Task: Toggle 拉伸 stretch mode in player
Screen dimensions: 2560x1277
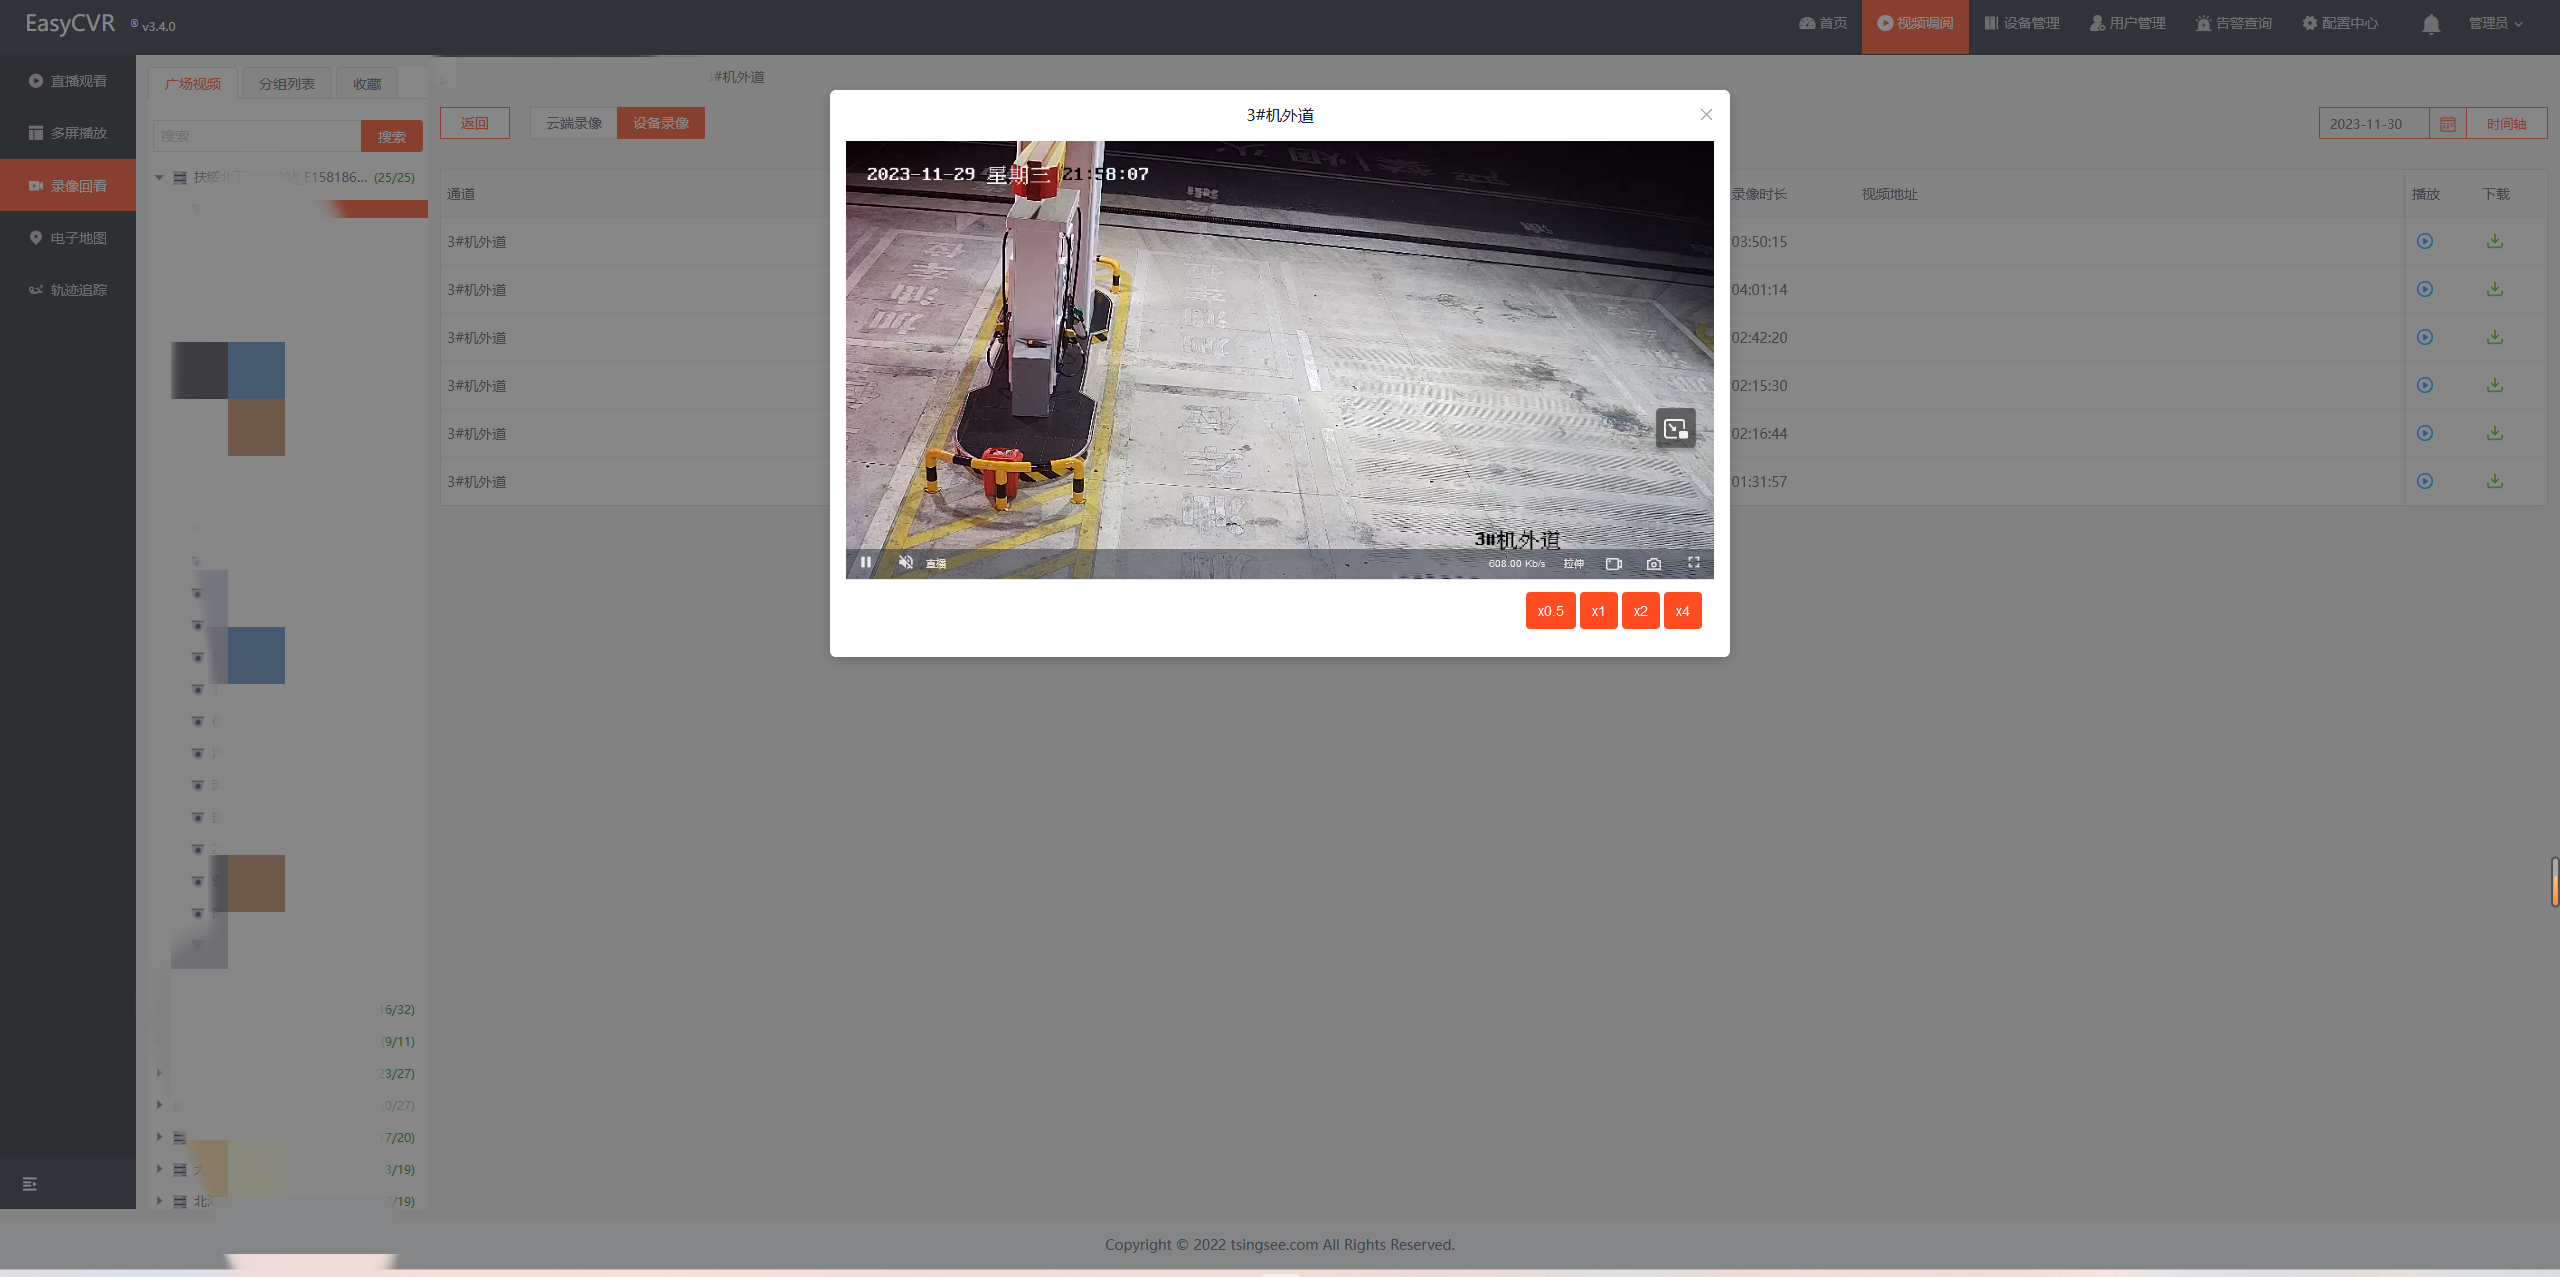Action: pos(1574,564)
